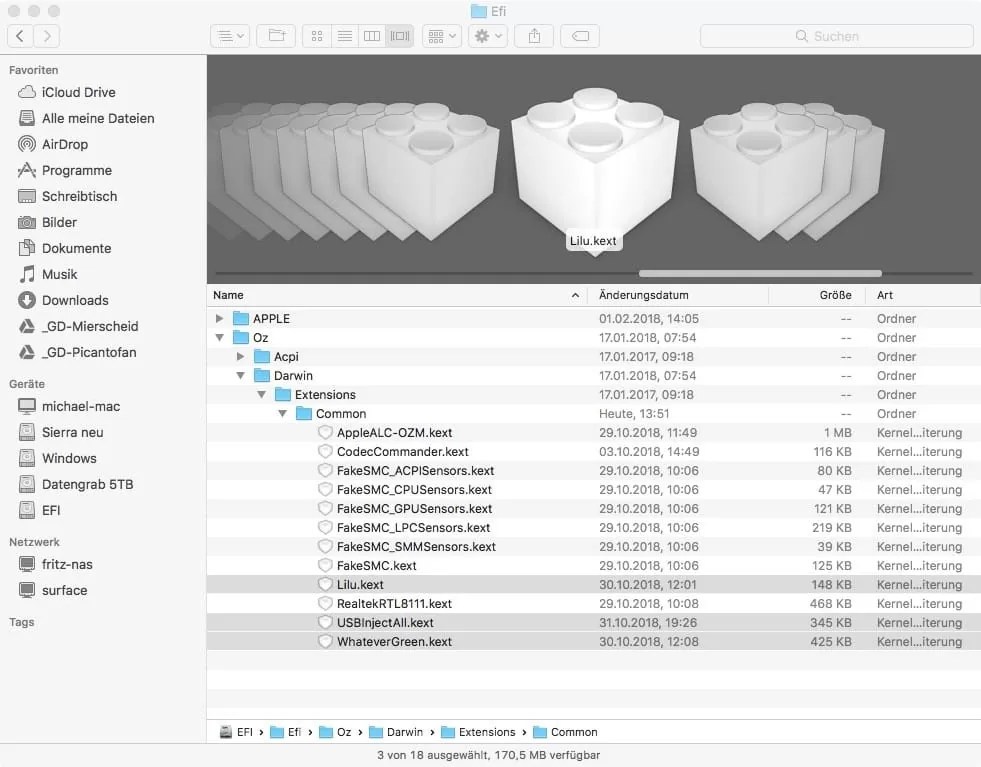
Task: Sort by Änderungsdatum column header
Action: (678, 295)
